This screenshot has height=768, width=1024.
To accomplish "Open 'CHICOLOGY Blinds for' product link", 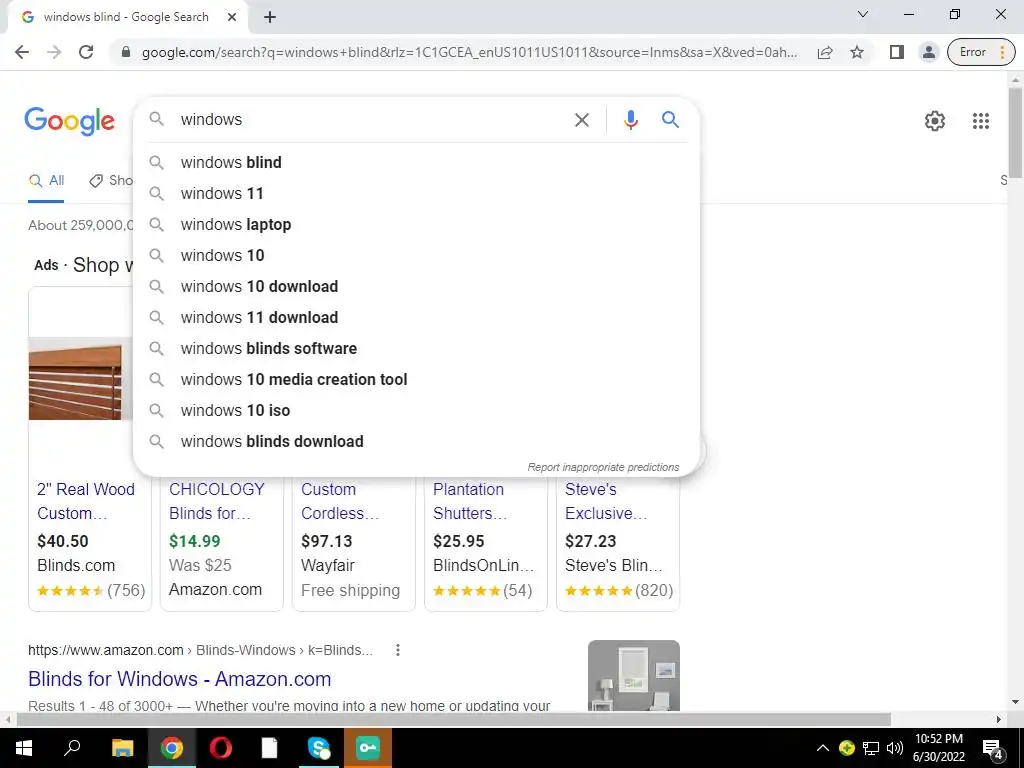I will click(216, 501).
